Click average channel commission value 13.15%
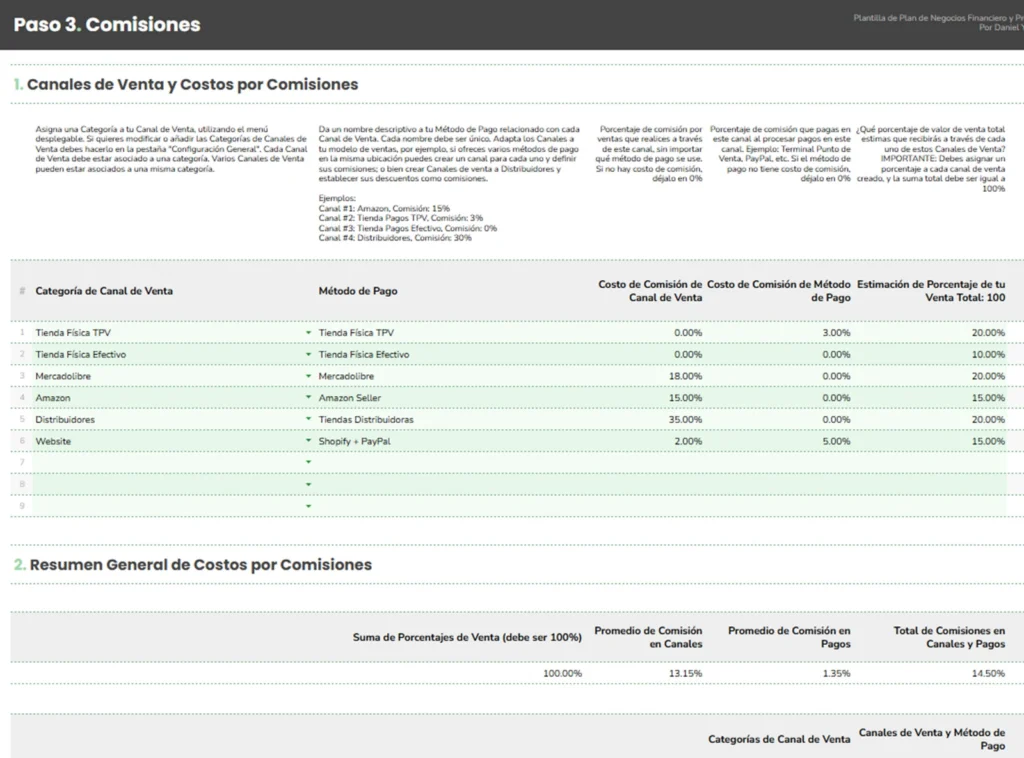This screenshot has height=758, width=1024. click(x=685, y=673)
